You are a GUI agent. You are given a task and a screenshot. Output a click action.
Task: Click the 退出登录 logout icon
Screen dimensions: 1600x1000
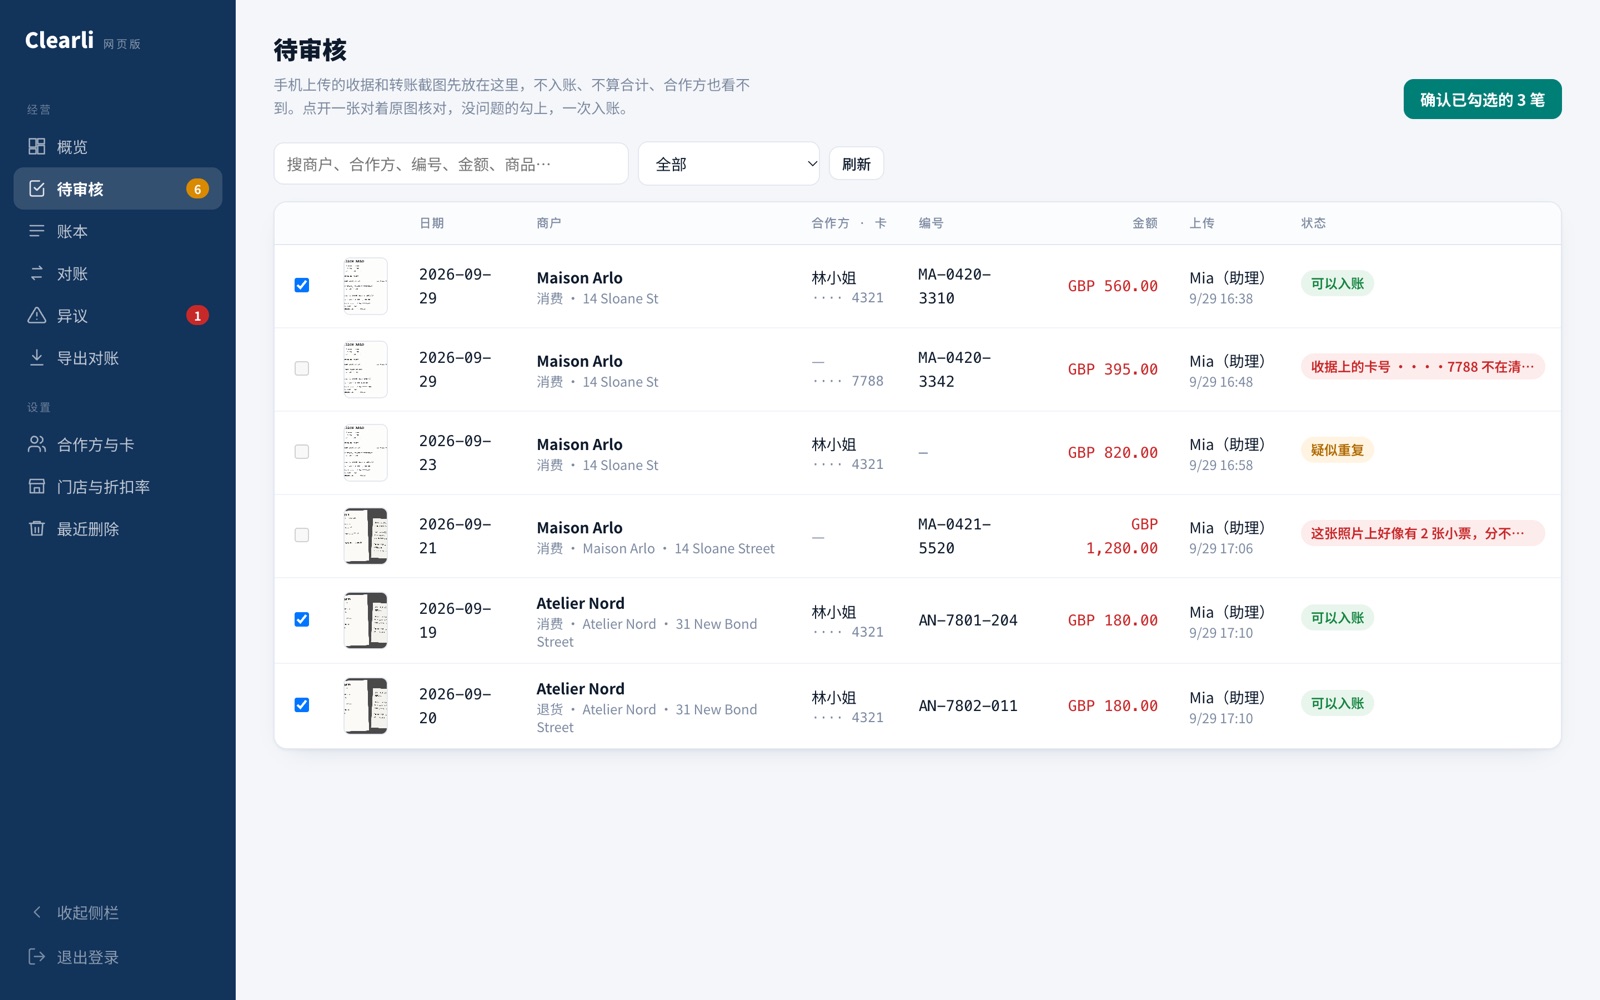pyautogui.click(x=37, y=956)
